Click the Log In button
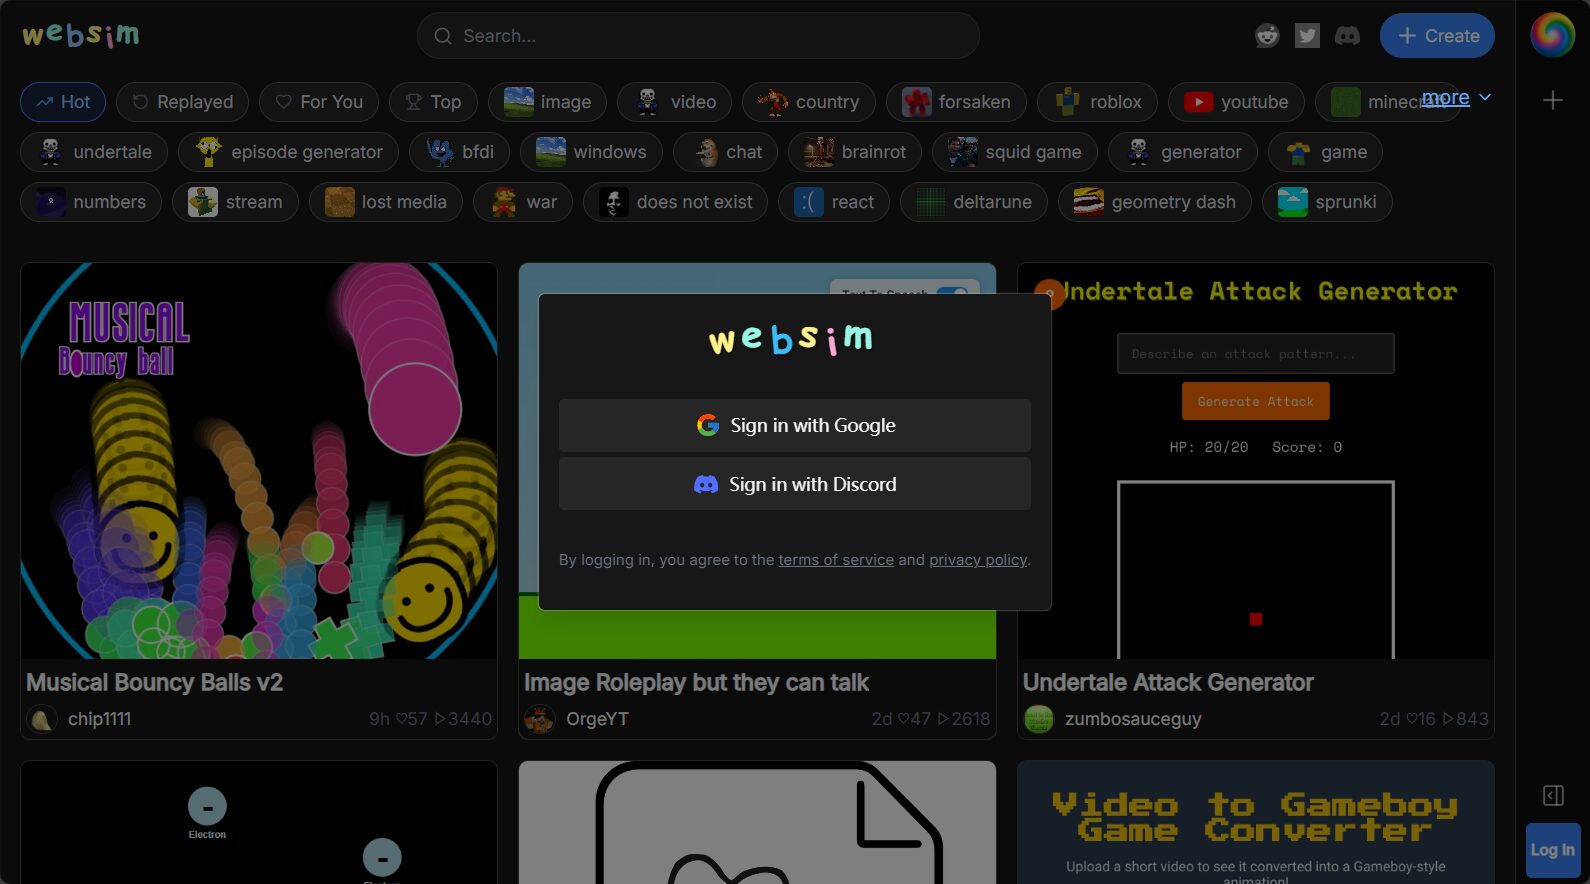The height and width of the screenshot is (884, 1590). 1553,850
